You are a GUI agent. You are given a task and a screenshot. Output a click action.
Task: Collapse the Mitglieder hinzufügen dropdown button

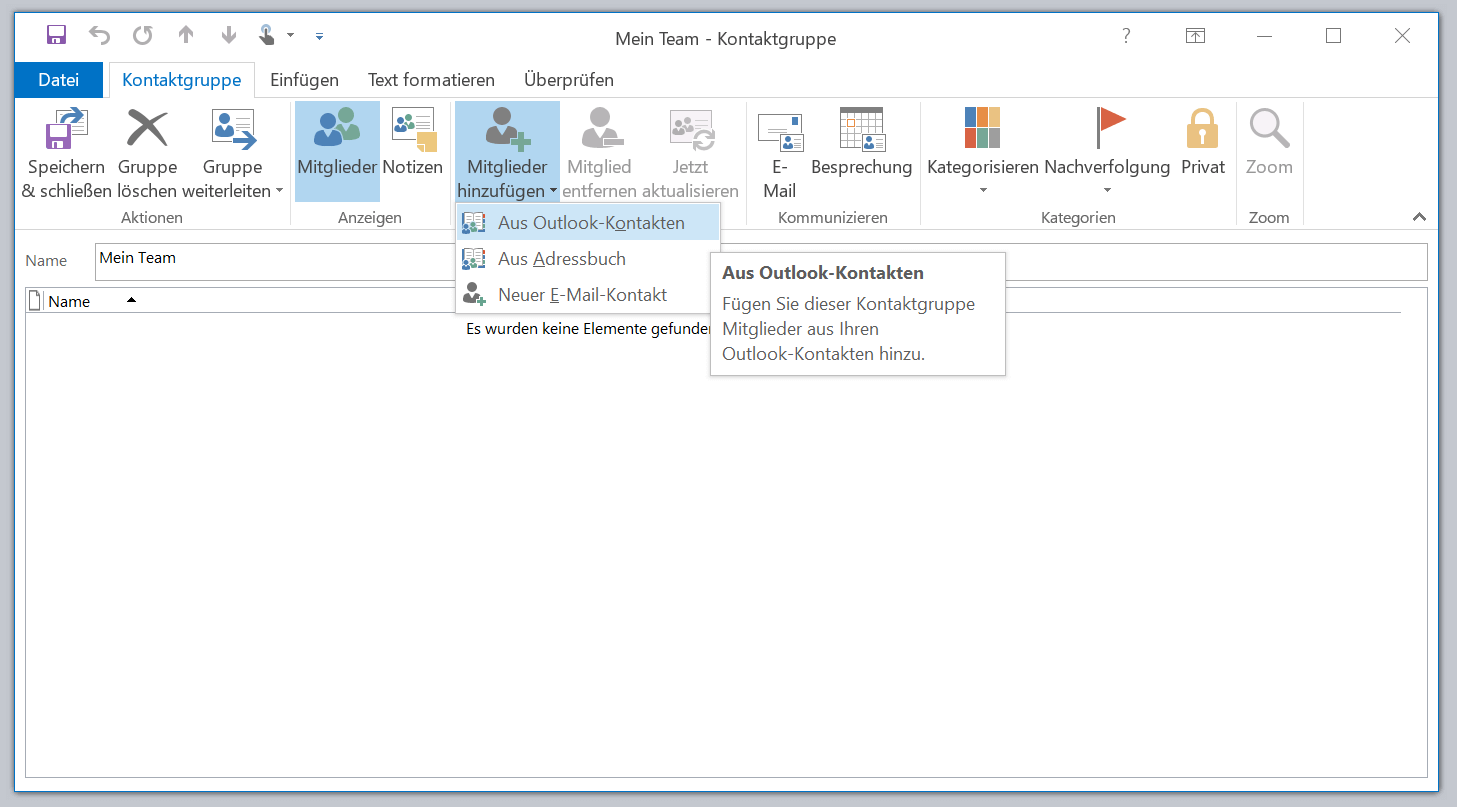[x=507, y=152]
